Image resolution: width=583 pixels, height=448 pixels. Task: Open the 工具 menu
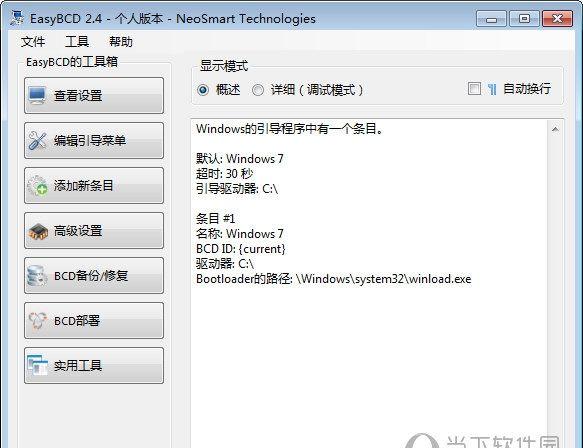pos(77,42)
